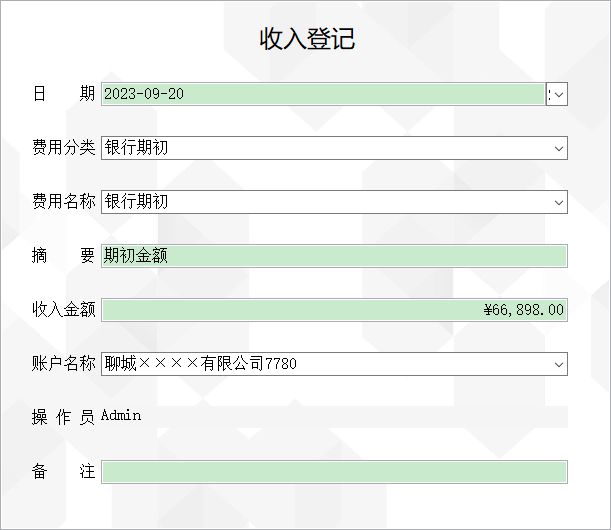Image resolution: width=611 pixels, height=530 pixels.
Task: Click the account text 聊城××××有限公司7780
Action: tap(201, 364)
